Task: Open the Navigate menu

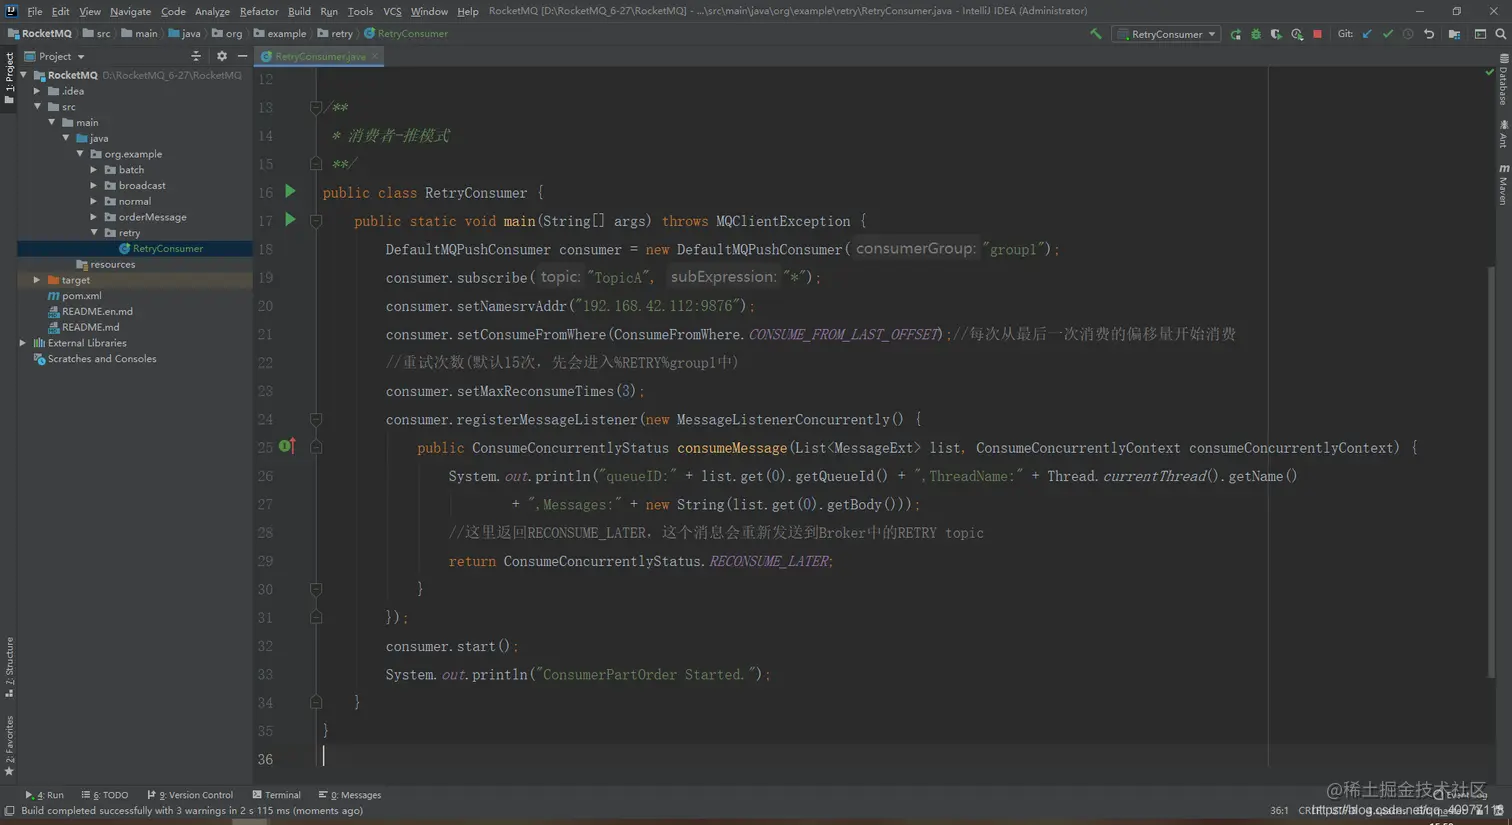Action: point(130,11)
